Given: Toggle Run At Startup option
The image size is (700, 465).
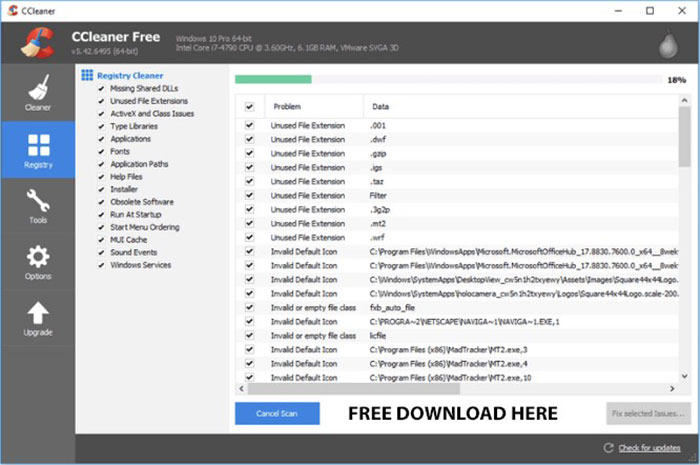Looking at the screenshot, I should 101,215.
